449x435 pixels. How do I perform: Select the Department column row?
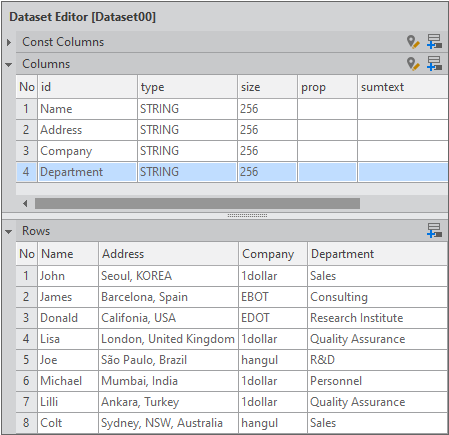point(232,172)
